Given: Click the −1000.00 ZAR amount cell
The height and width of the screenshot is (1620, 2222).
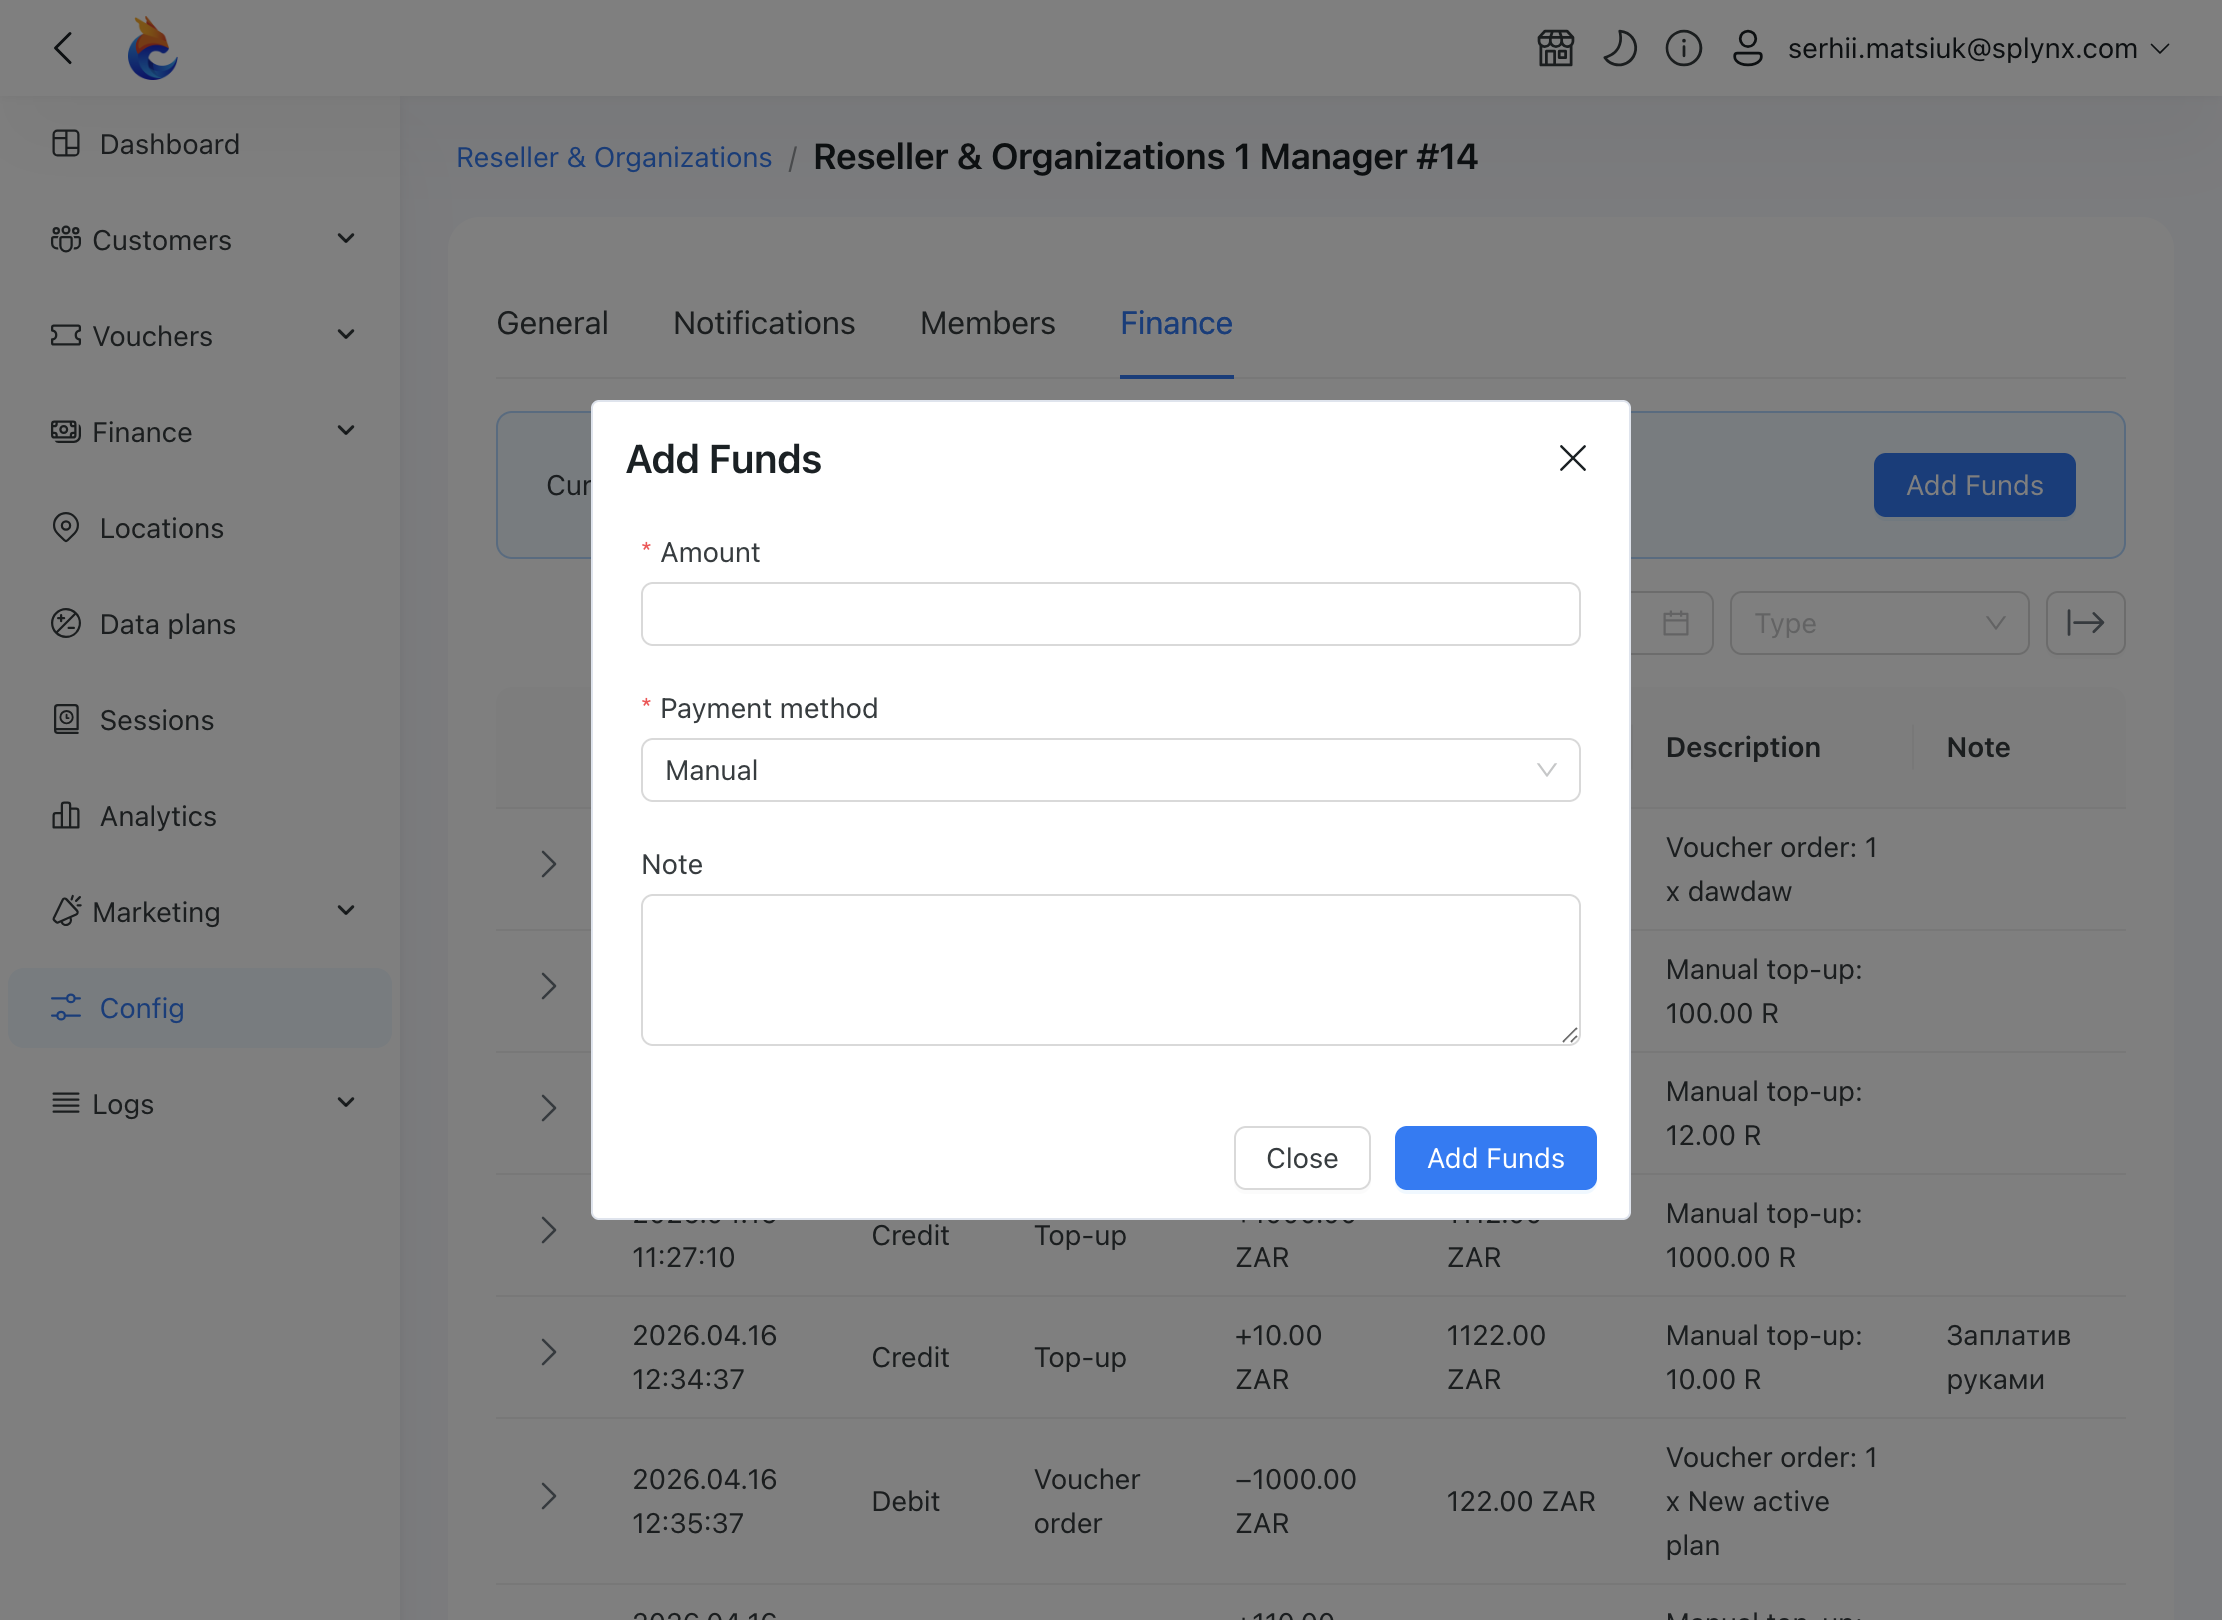Looking at the screenshot, I should [1296, 1501].
